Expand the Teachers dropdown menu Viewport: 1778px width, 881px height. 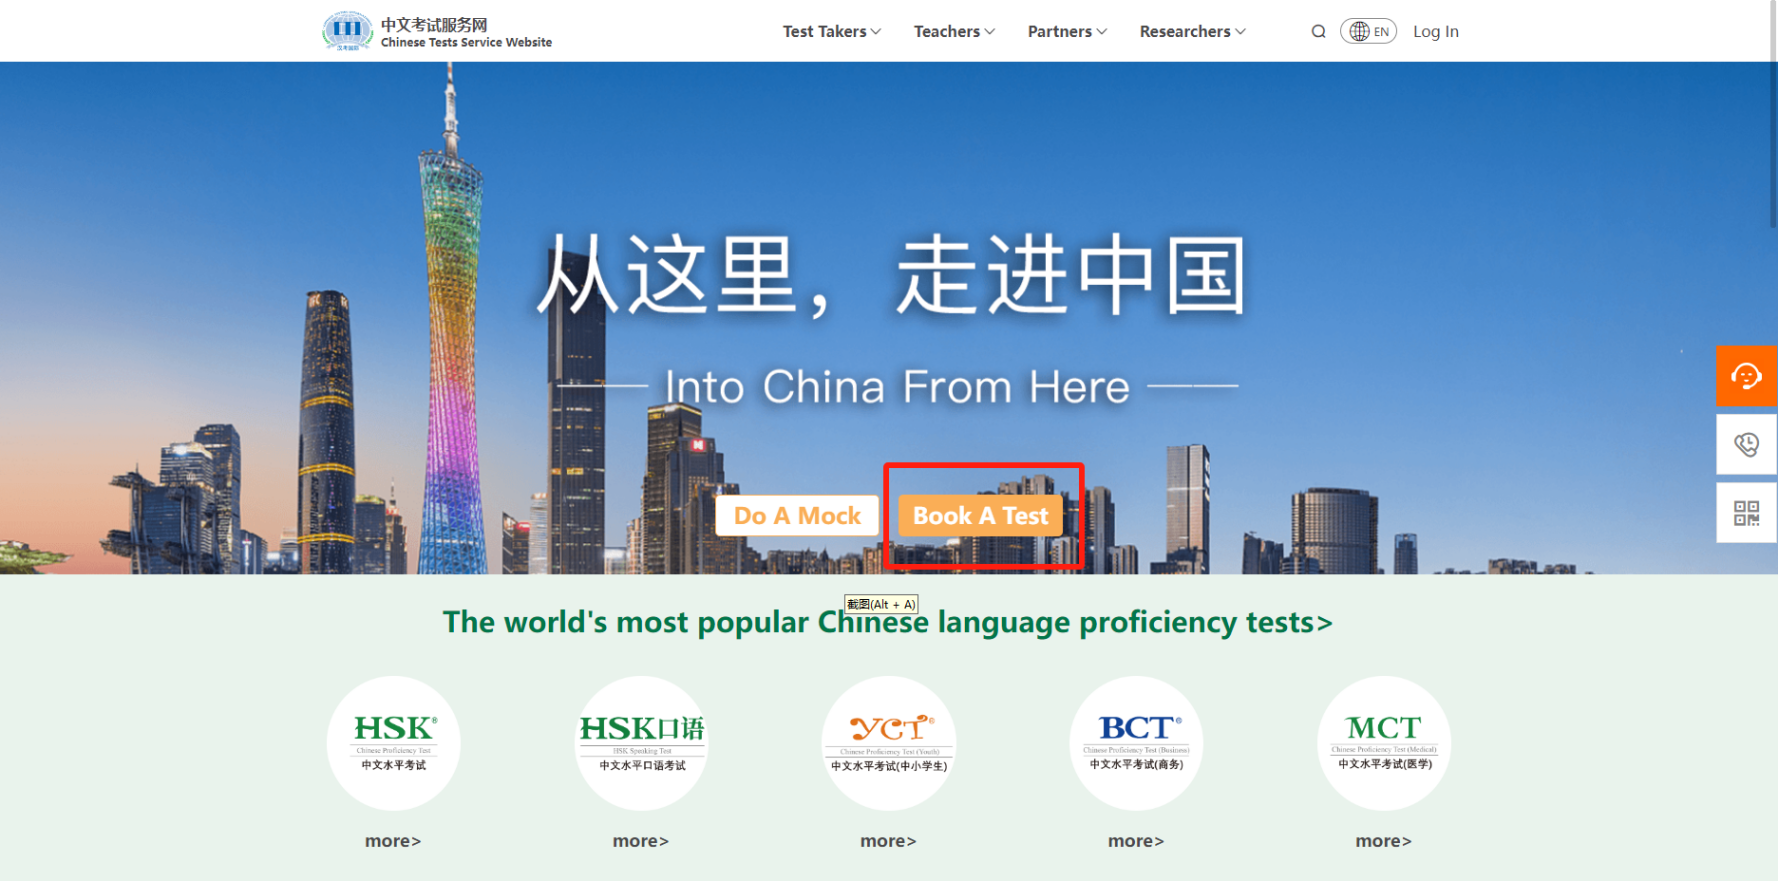(x=954, y=32)
